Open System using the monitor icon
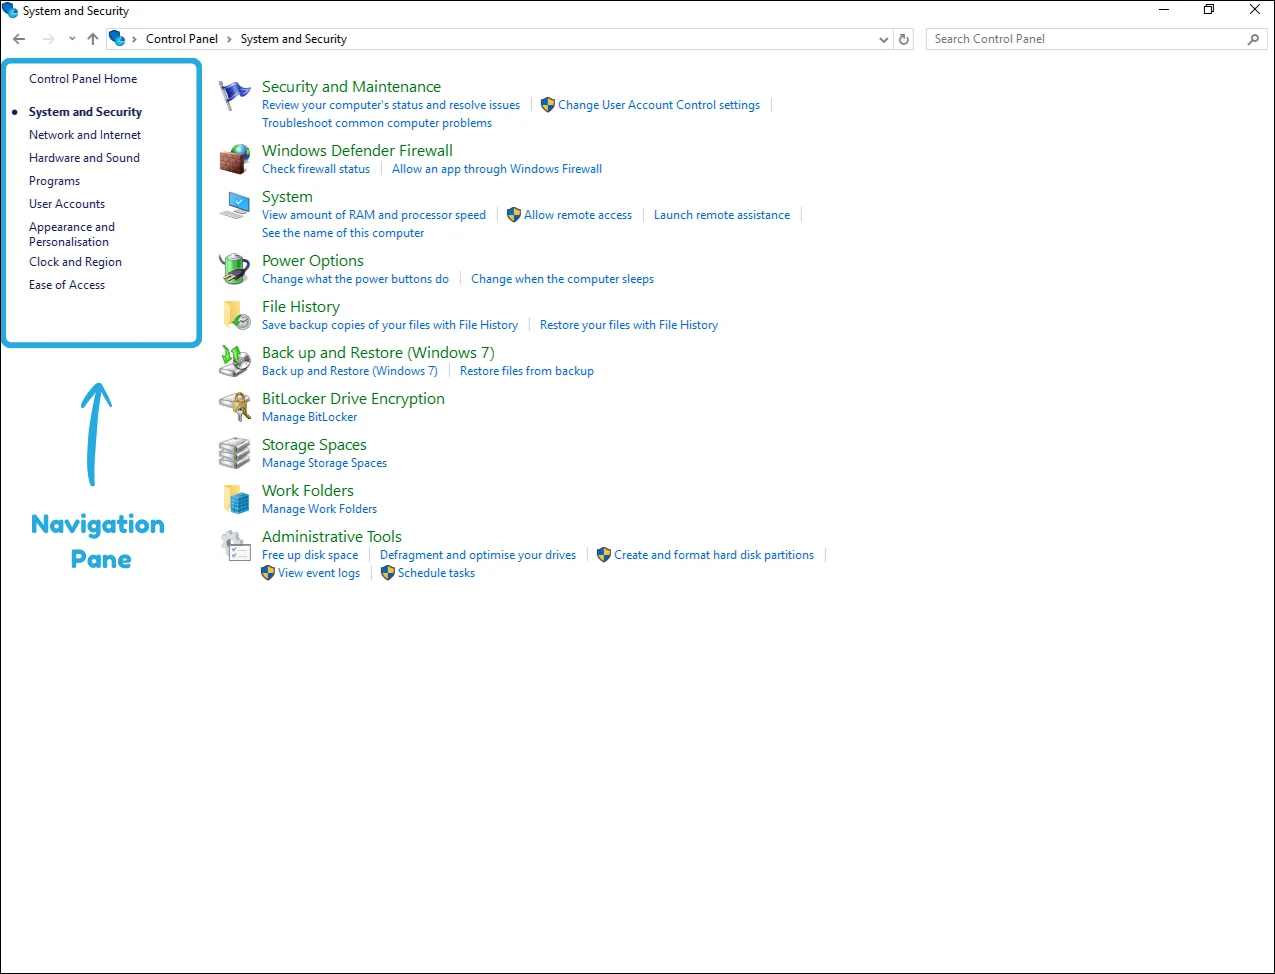 [x=233, y=205]
